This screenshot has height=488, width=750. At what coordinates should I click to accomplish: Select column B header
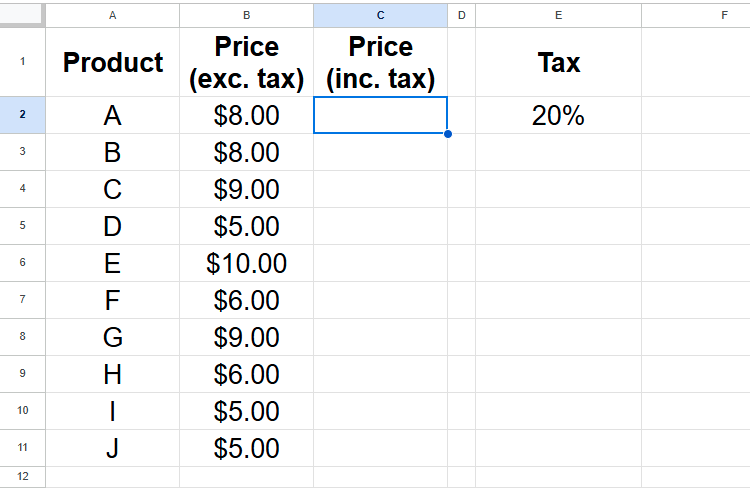(246, 15)
